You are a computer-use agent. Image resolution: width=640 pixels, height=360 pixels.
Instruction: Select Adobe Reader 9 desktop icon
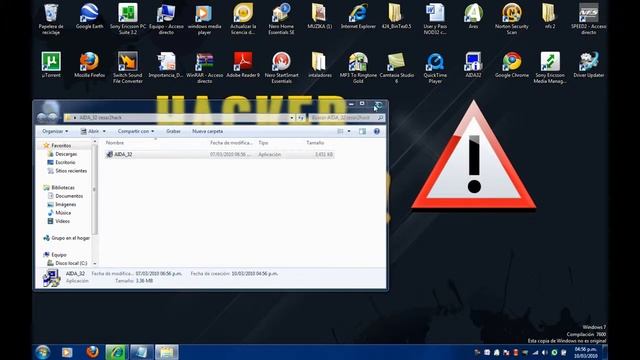(x=243, y=64)
